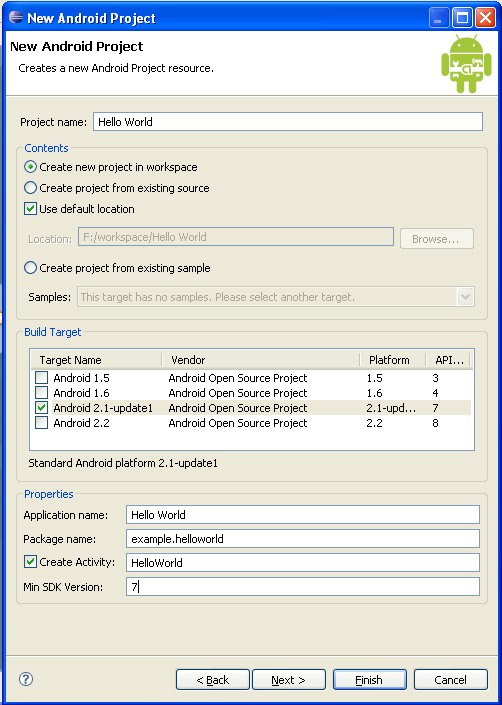Cancel the new project wizard

(x=450, y=679)
